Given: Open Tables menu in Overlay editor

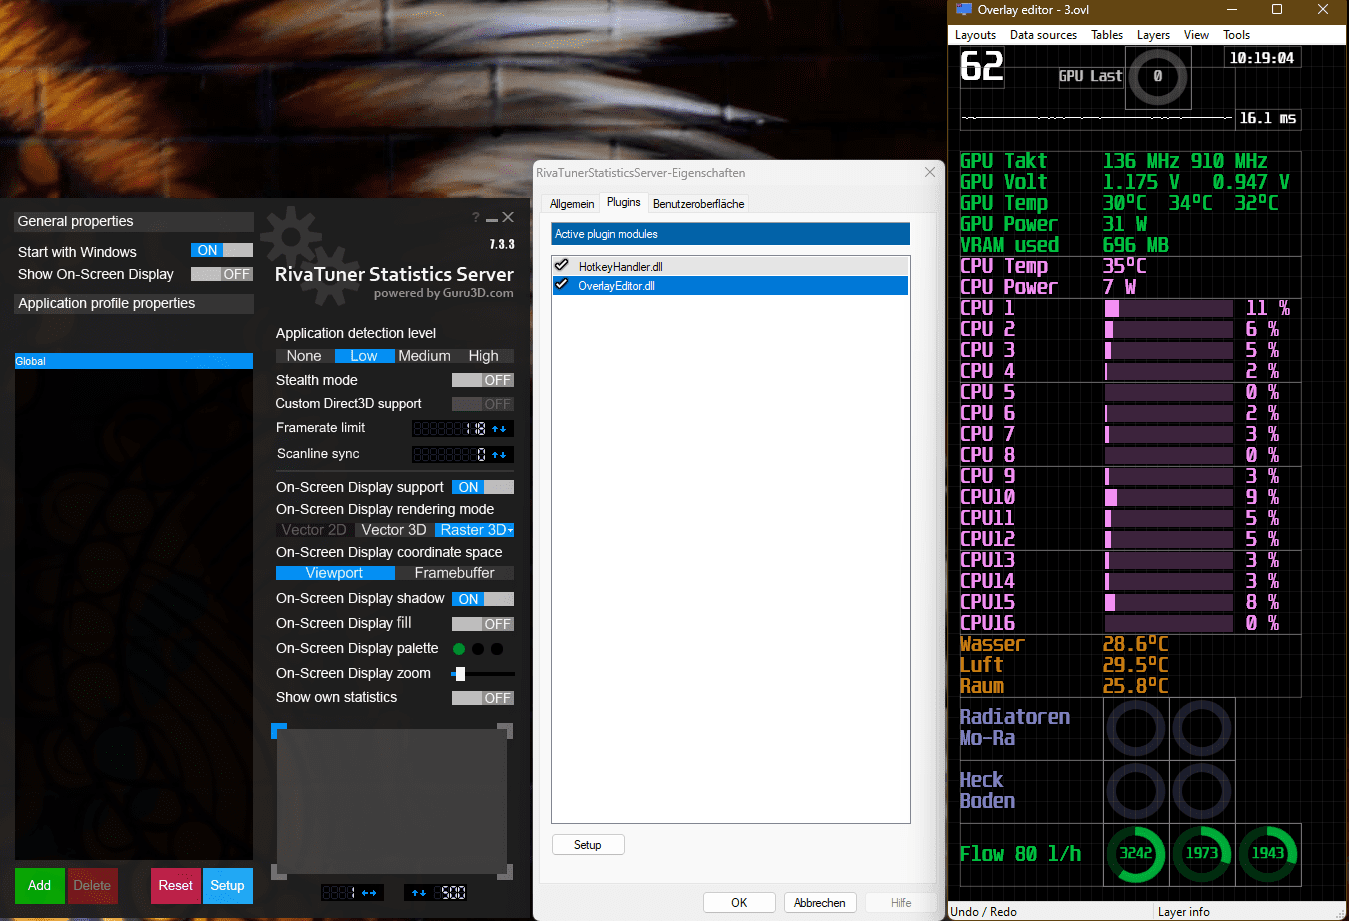Looking at the screenshot, I should [1107, 34].
